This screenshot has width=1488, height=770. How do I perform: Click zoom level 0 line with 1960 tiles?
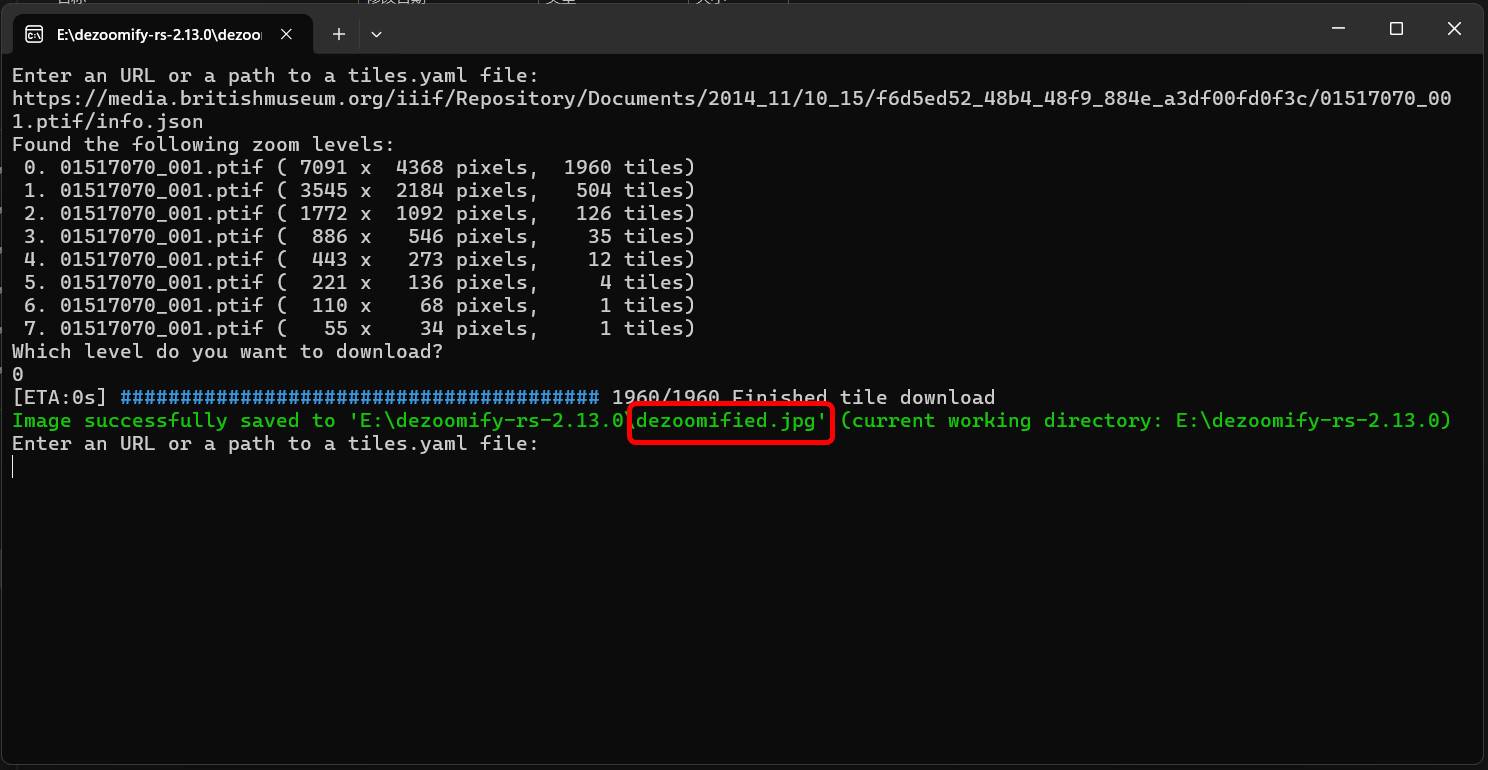pos(358,168)
